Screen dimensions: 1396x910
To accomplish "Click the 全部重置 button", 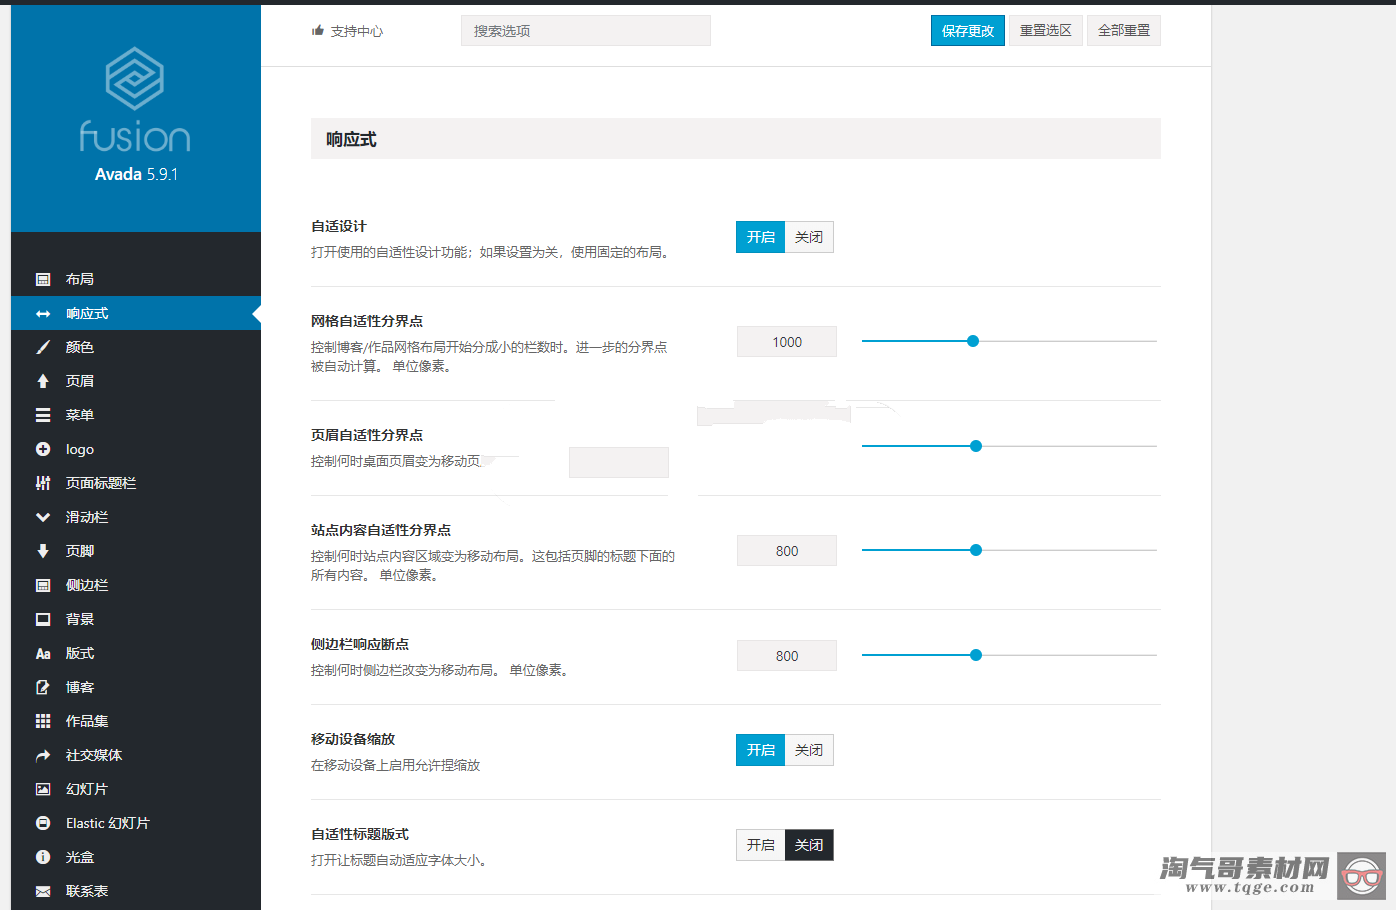I will 1124,31.
